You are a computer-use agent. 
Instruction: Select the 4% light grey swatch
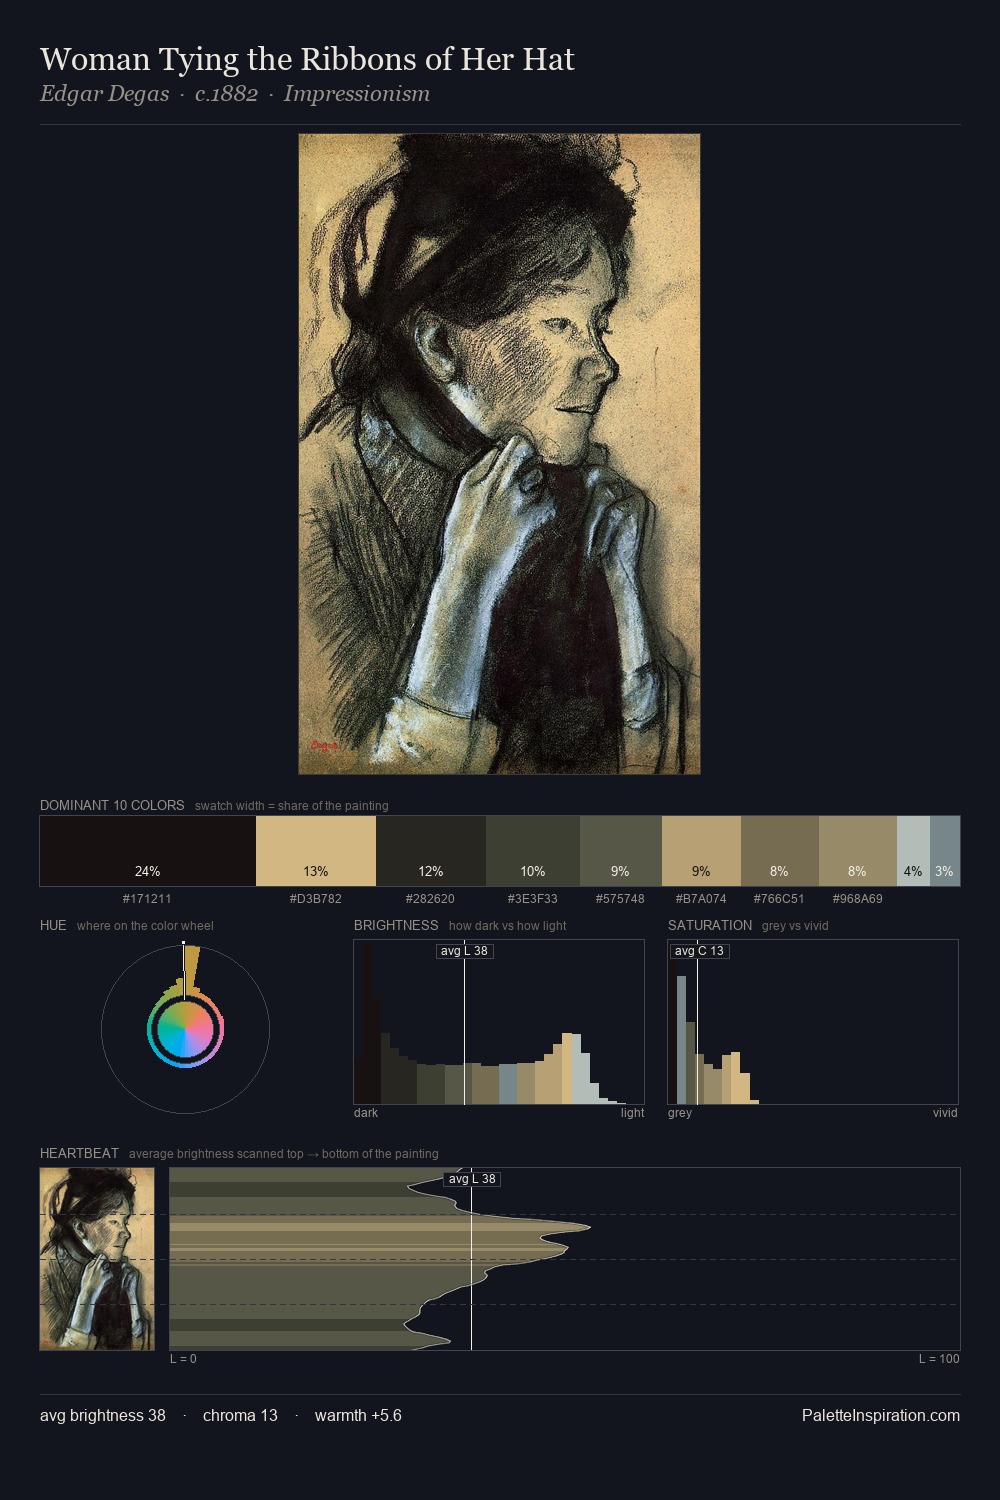(913, 851)
